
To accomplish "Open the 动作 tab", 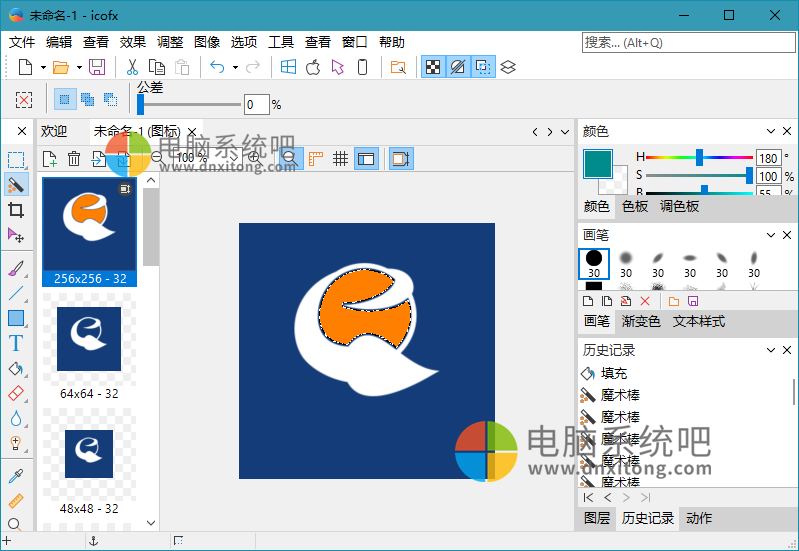I will coord(699,518).
